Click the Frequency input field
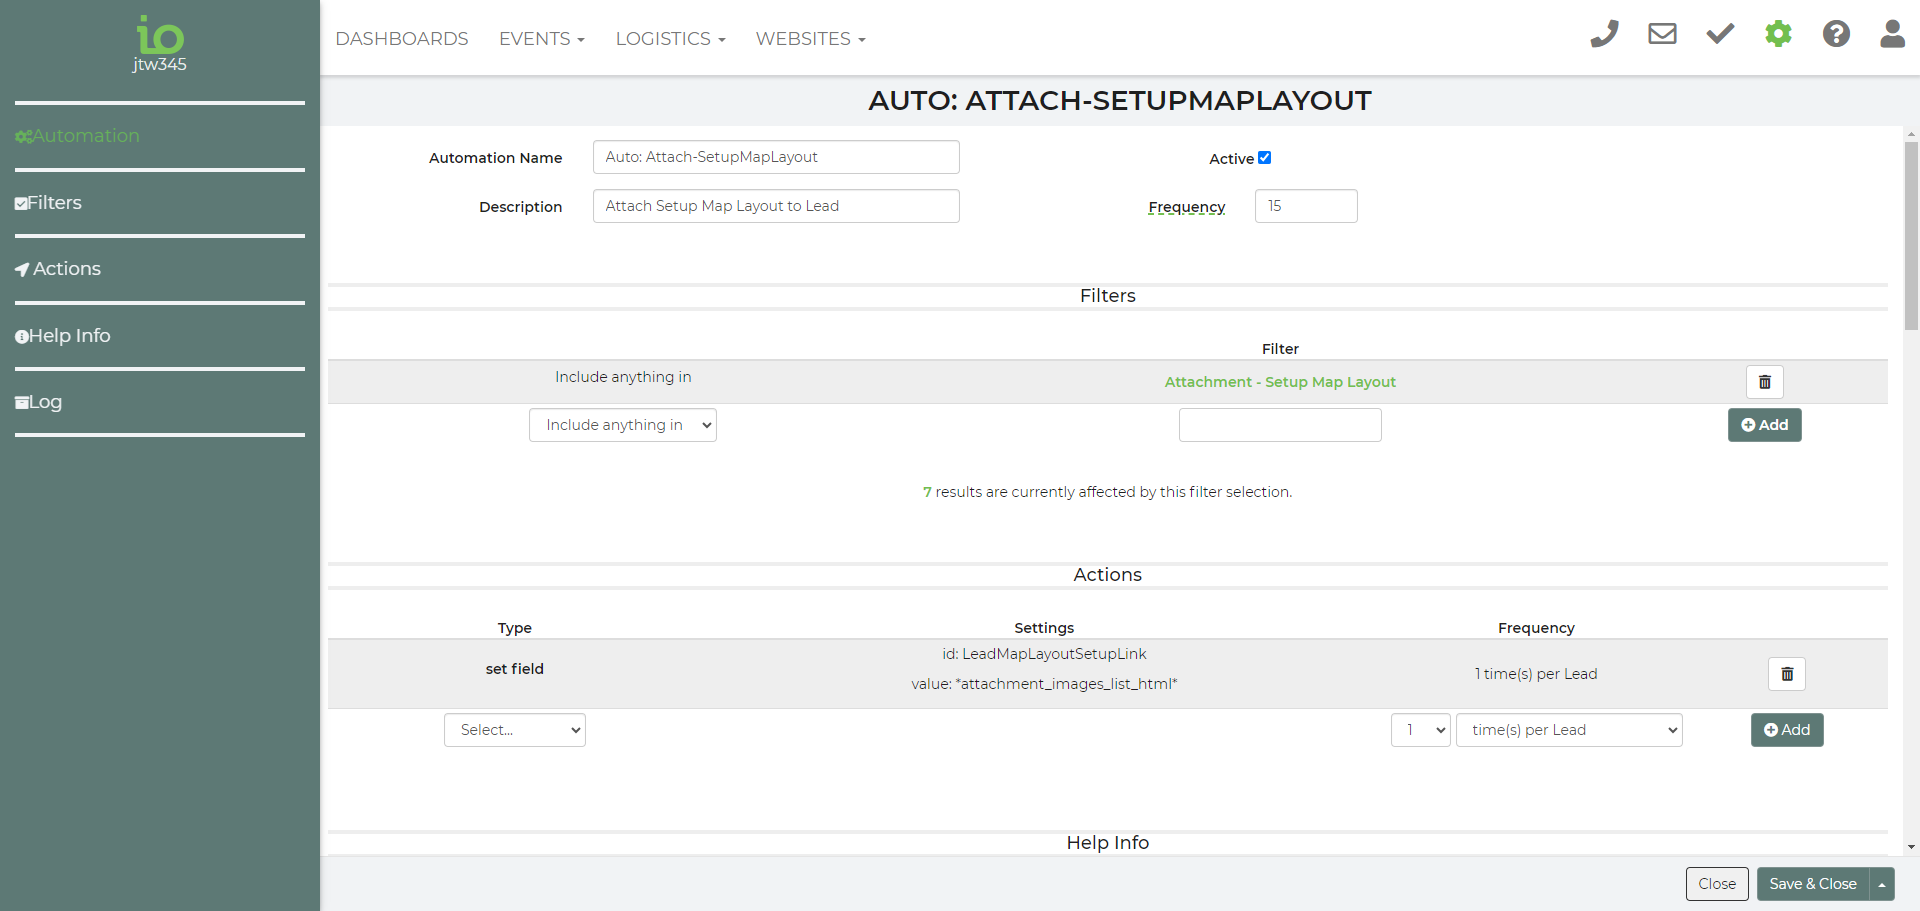Image resolution: width=1920 pixels, height=911 pixels. (1305, 206)
